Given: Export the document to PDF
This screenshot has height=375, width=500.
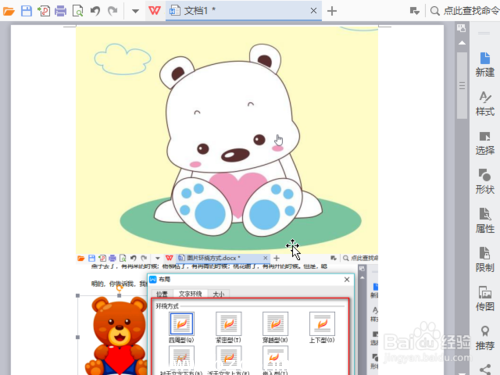Looking at the screenshot, I should (x=44, y=11).
